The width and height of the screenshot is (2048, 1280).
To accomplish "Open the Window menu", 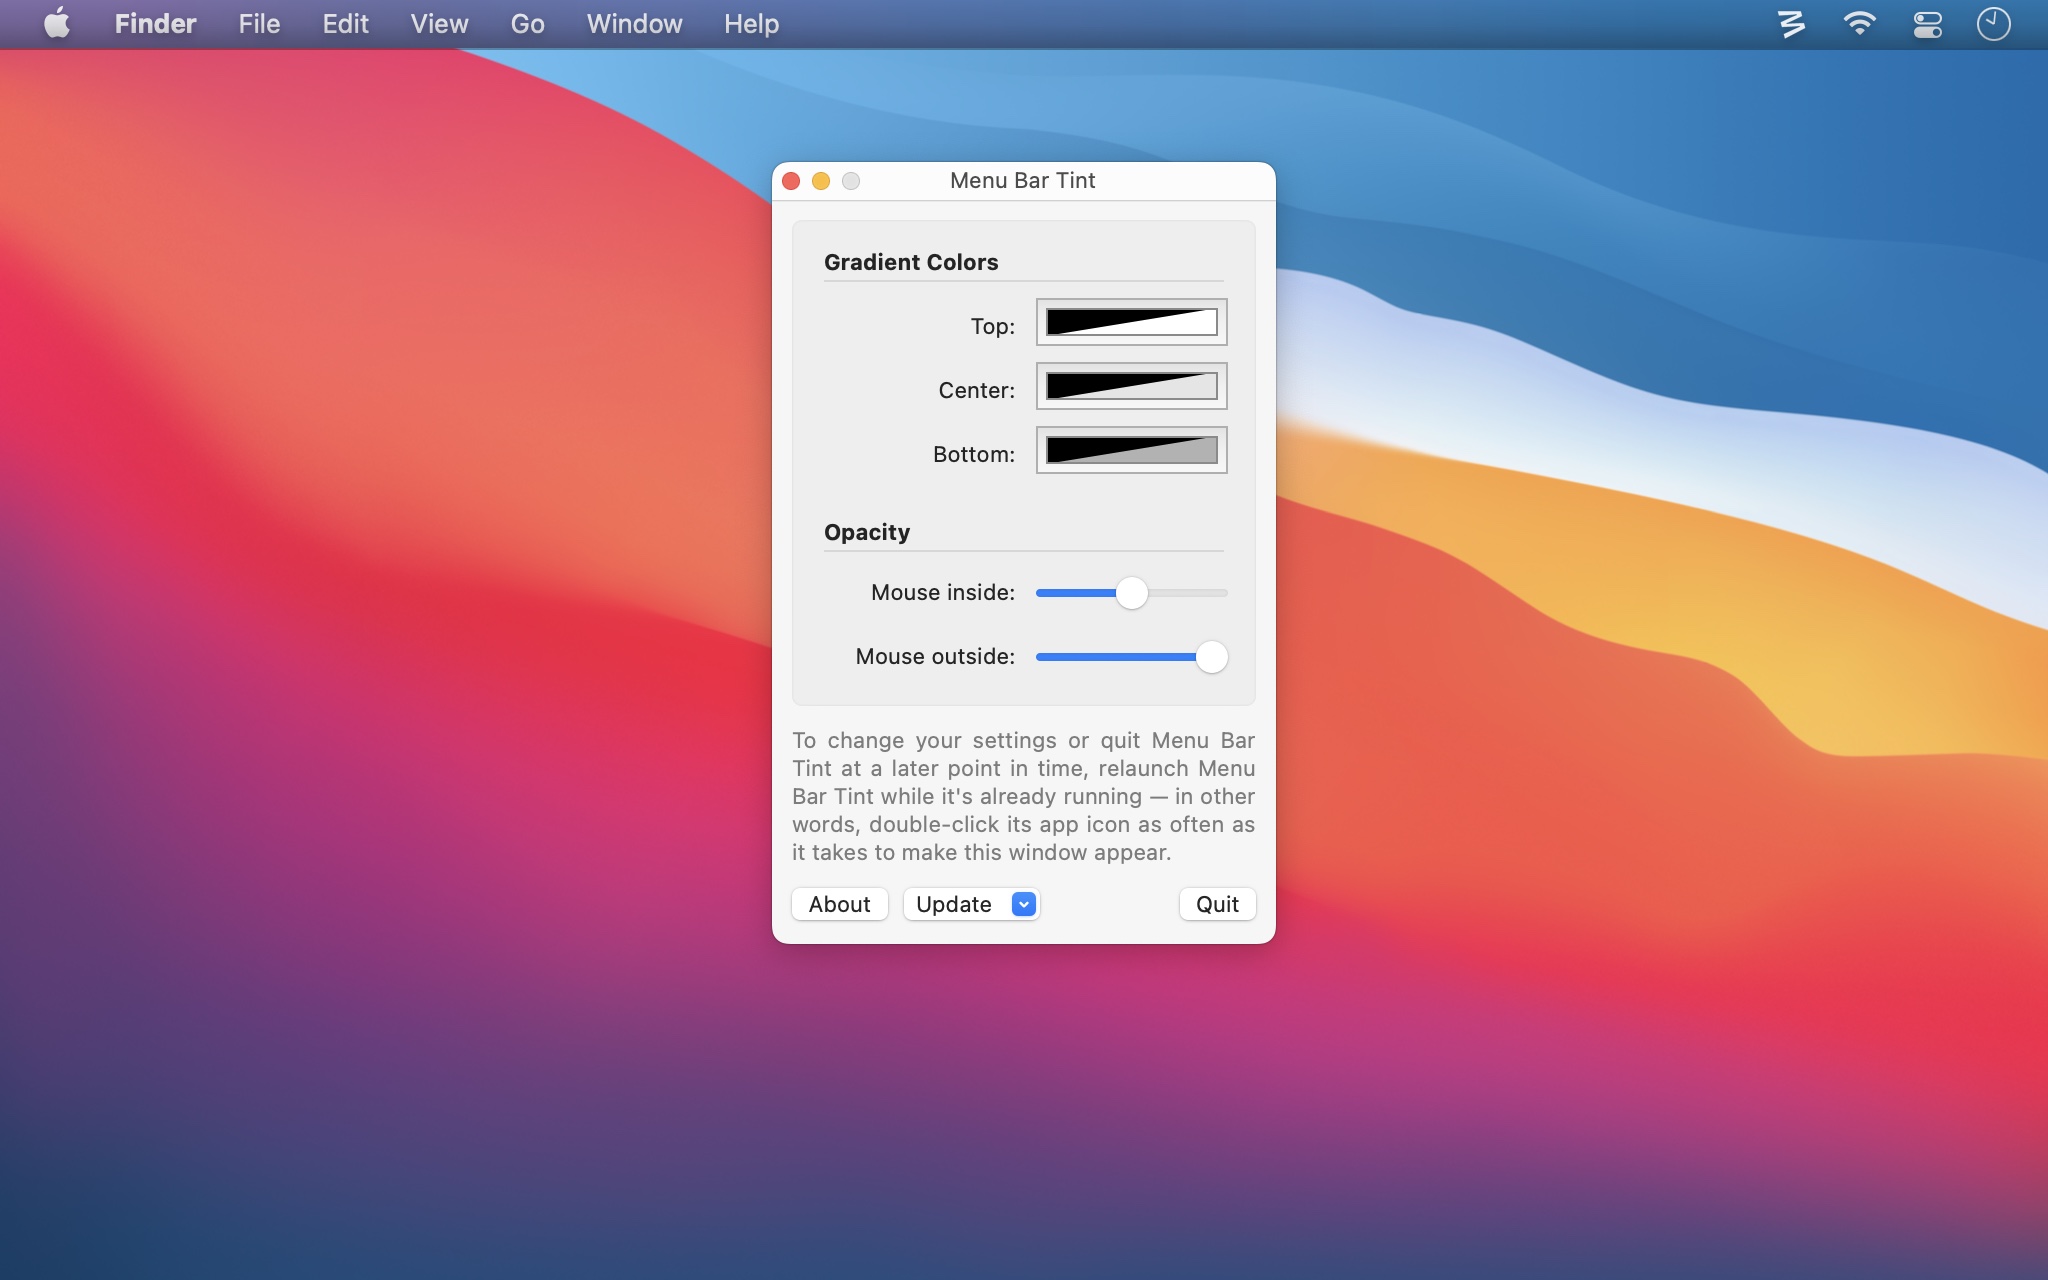I will 634,23.
